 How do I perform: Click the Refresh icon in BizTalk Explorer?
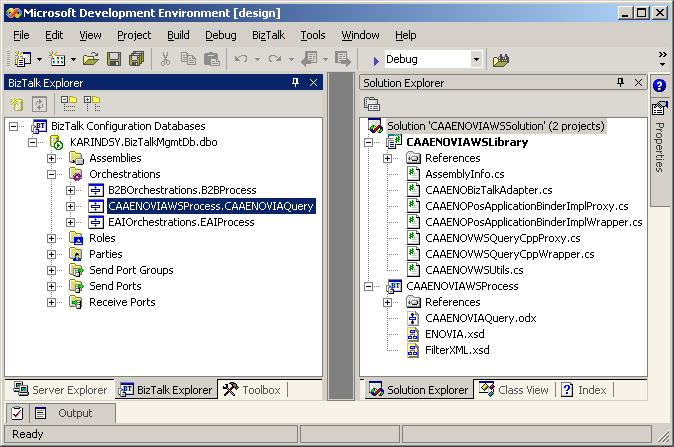click(x=39, y=104)
